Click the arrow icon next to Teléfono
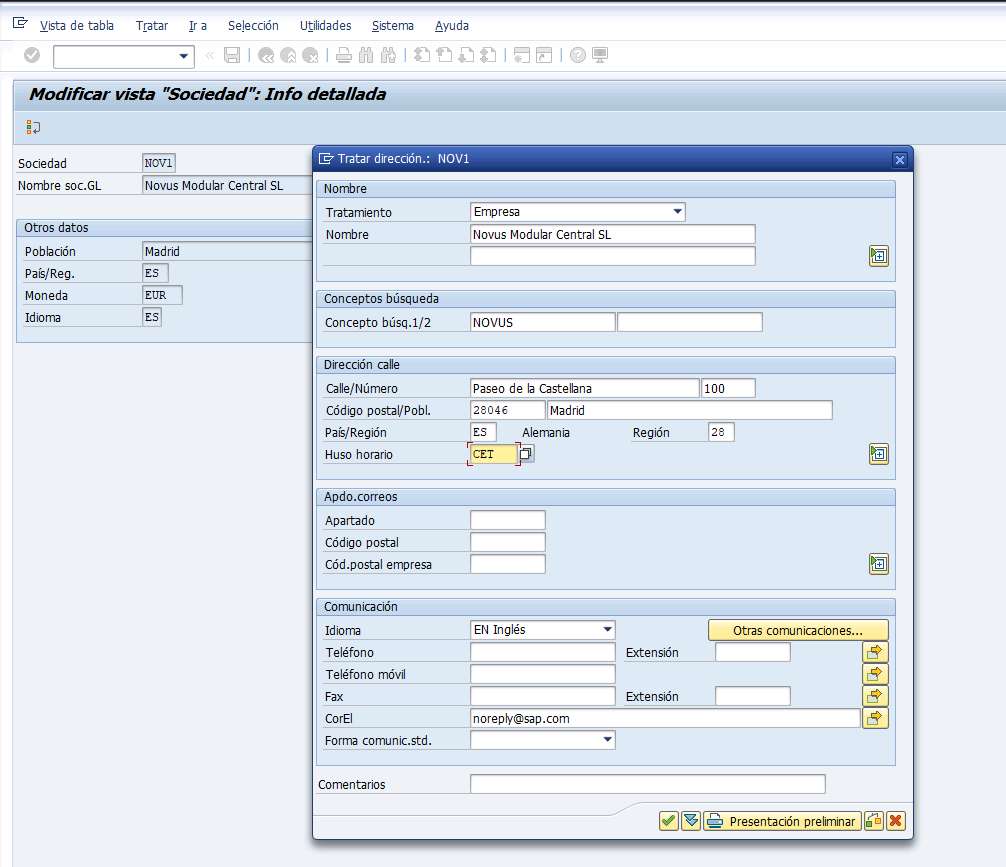 click(x=874, y=653)
